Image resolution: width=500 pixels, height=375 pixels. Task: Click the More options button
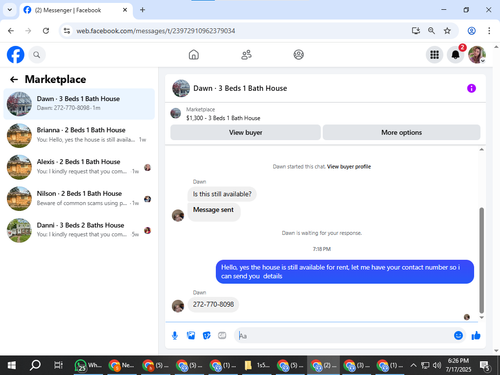tap(401, 133)
